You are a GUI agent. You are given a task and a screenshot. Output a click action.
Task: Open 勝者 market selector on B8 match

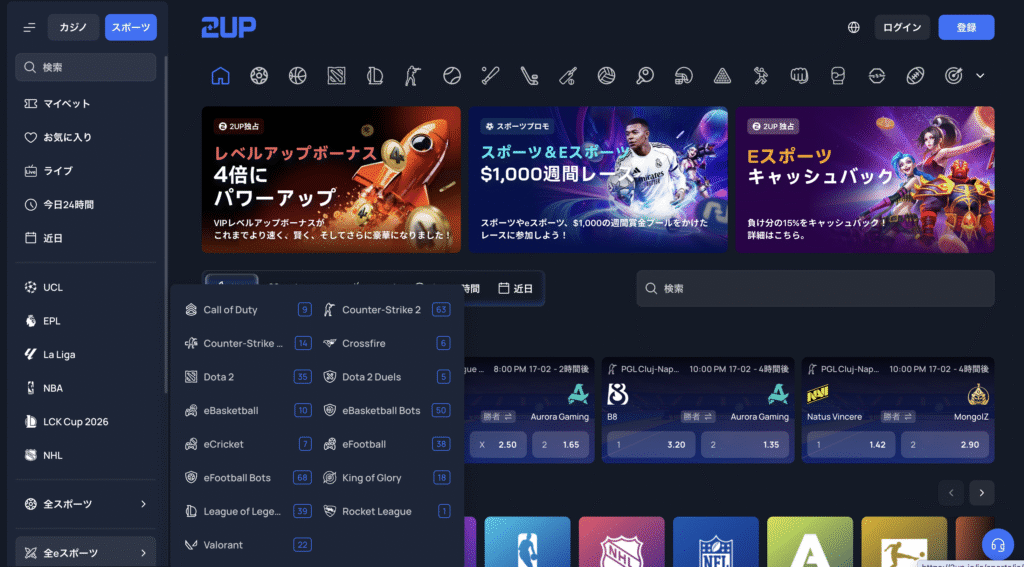696,416
